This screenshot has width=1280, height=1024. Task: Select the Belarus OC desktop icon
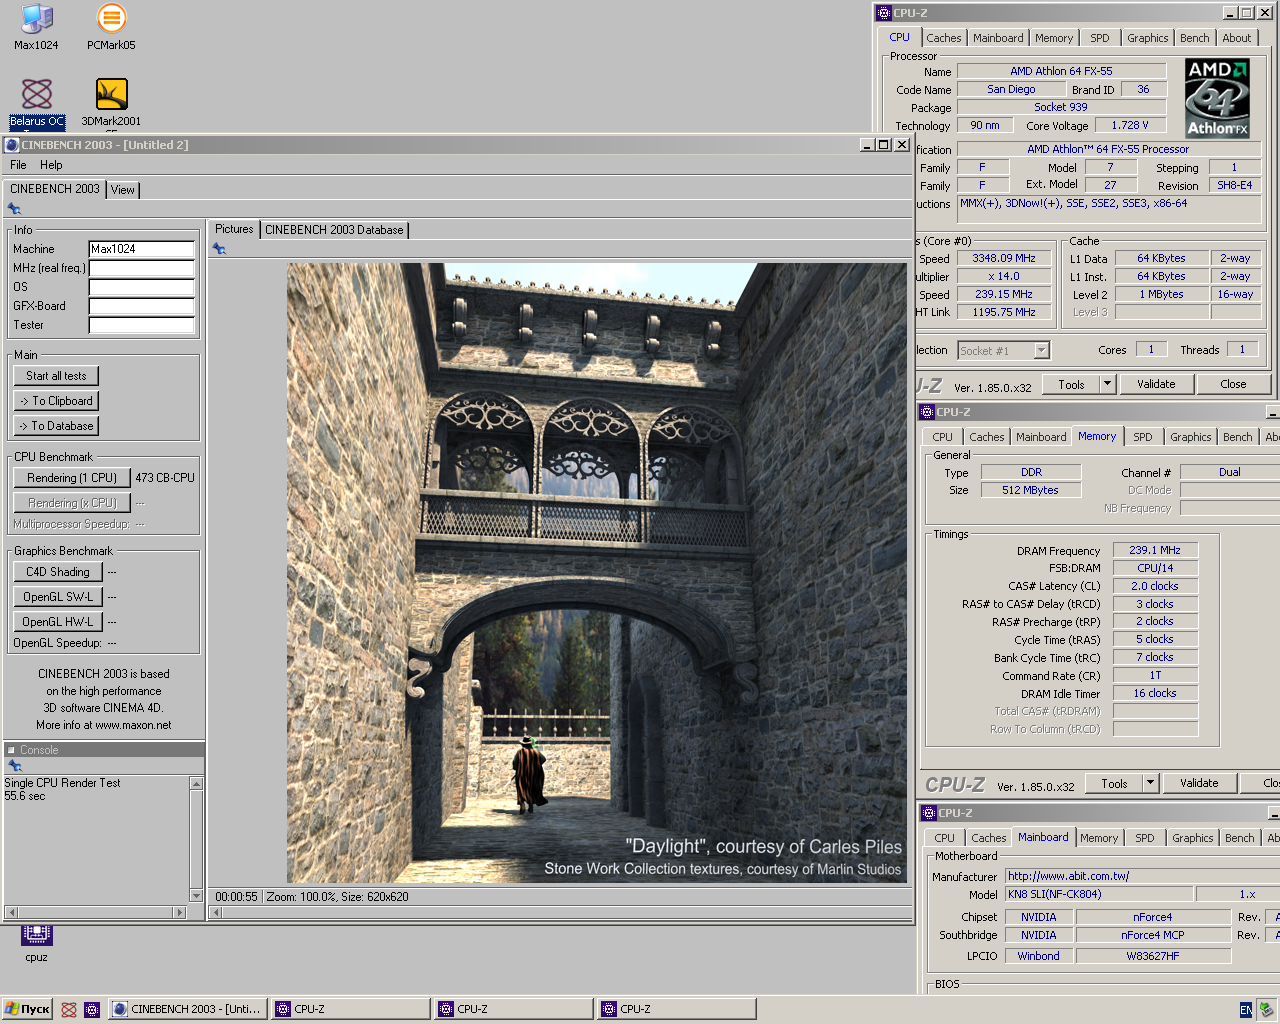pos(37,103)
